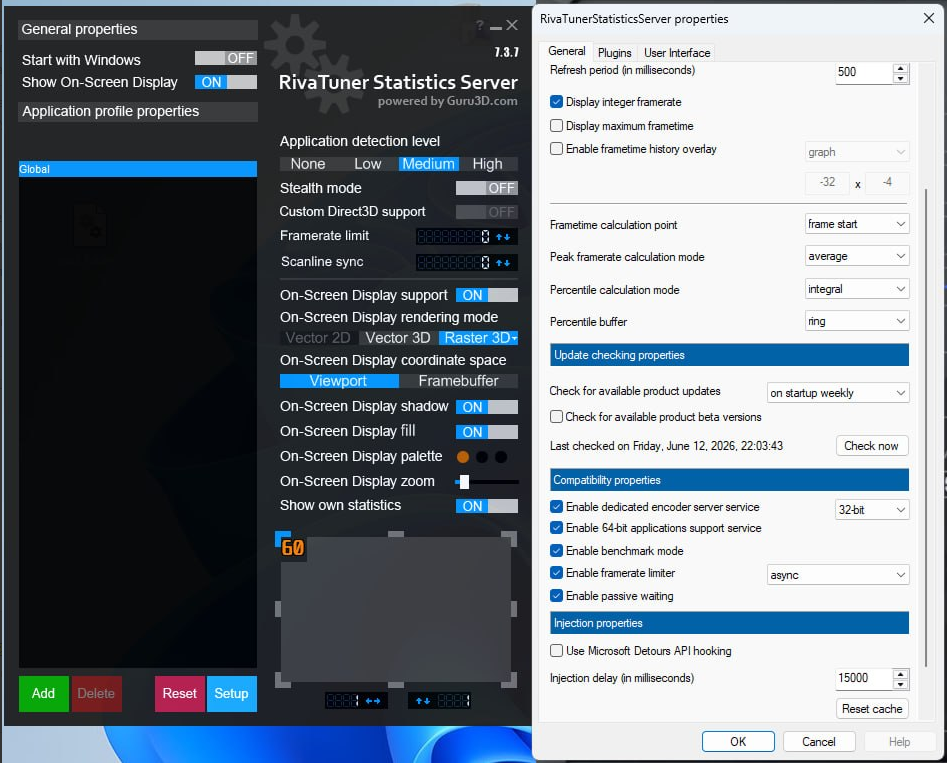Enable frametime history overlay checkbox
The height and width of the screenshot is (763, 947).
pos(556,149)
